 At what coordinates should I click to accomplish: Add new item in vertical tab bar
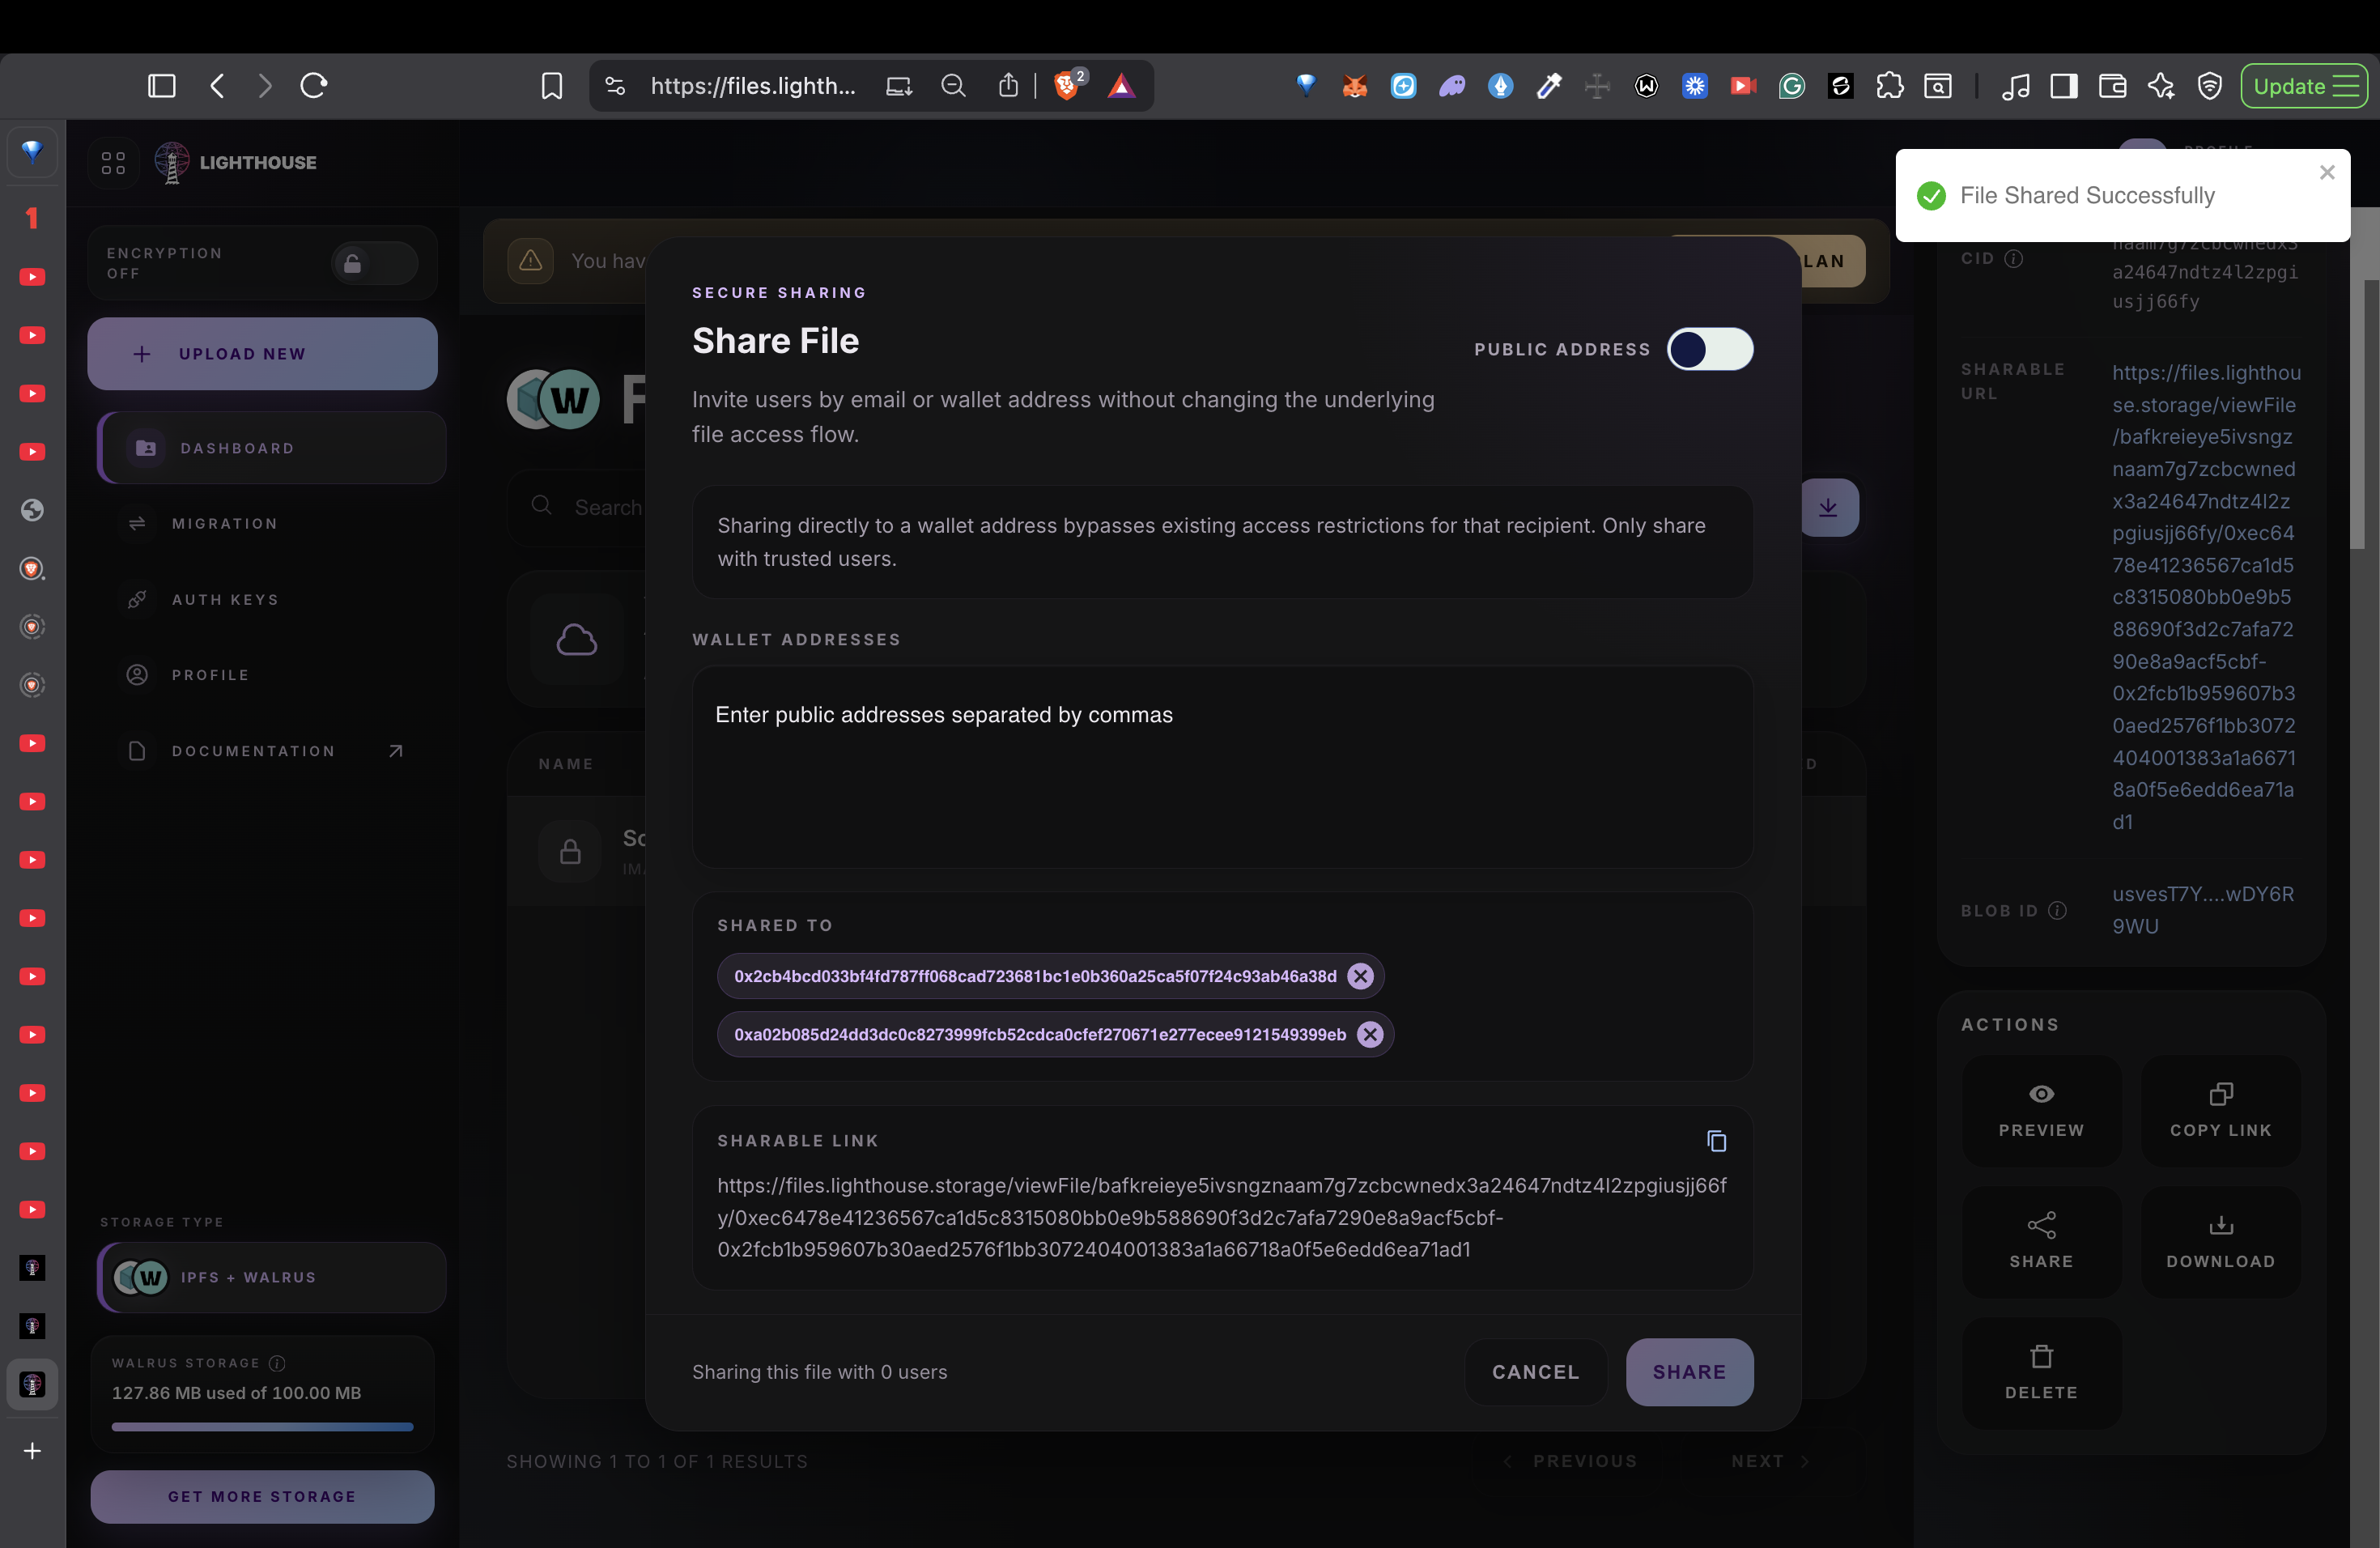click(x=32, y=1450)
